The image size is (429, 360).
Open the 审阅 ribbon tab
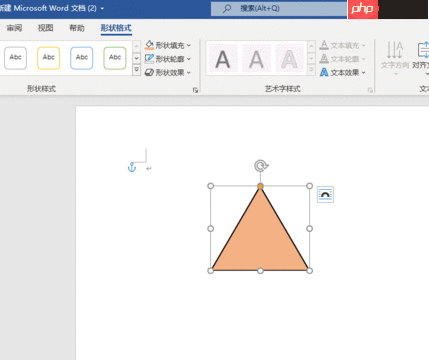tap(14, 28)
